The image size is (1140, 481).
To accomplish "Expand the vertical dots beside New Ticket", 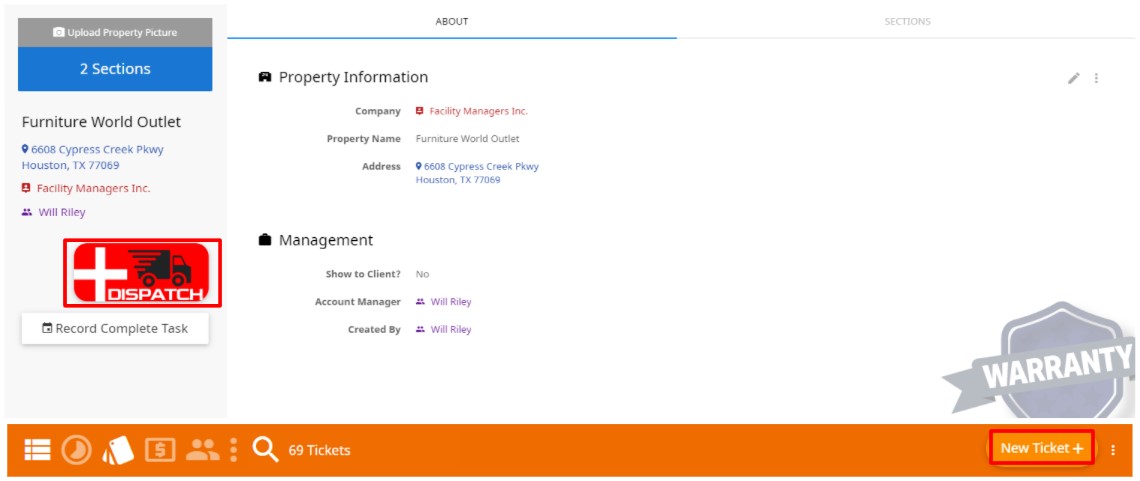I will pyautogui.click(x=1112, y=450).
